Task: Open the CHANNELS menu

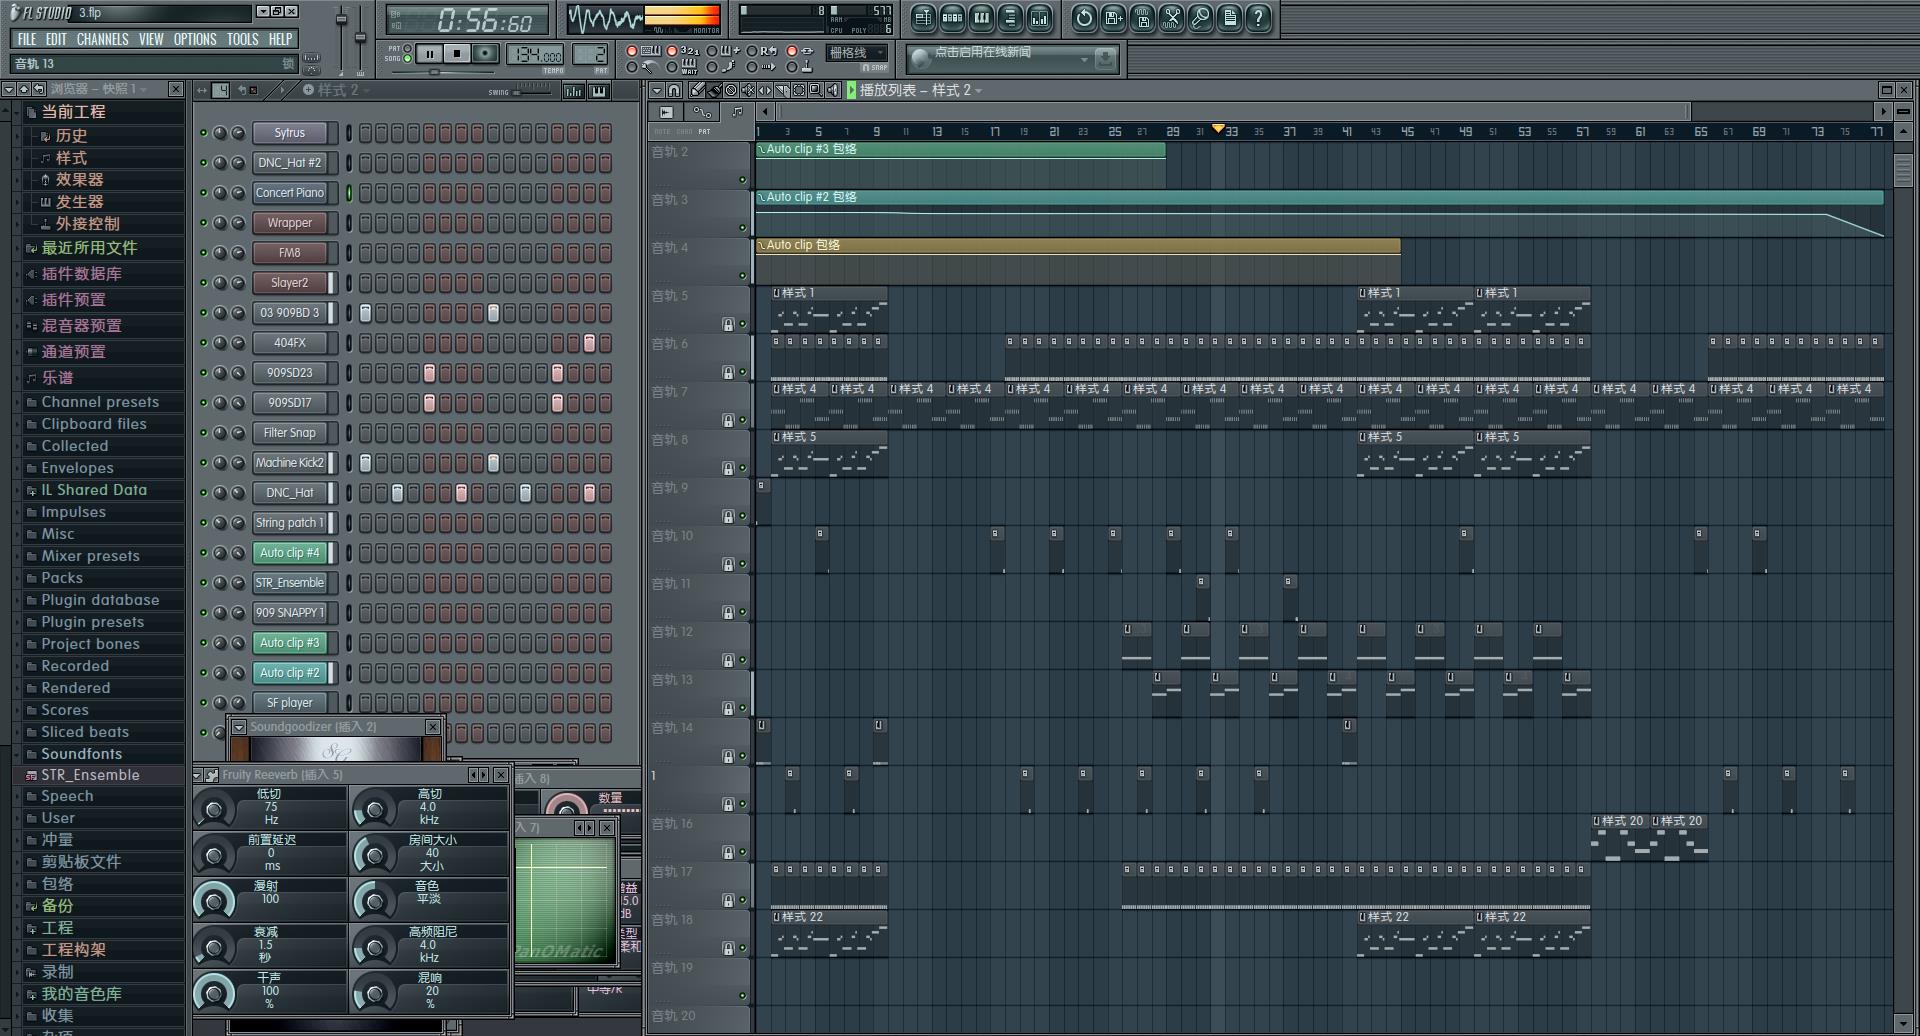Action: tap(102, 39)
